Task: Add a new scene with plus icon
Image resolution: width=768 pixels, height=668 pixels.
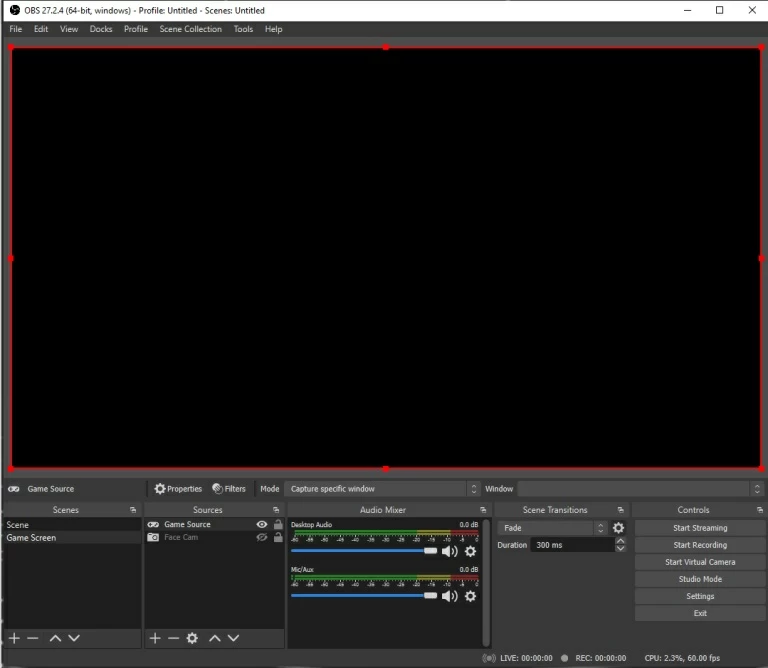Action: click(x=14, y=638)
